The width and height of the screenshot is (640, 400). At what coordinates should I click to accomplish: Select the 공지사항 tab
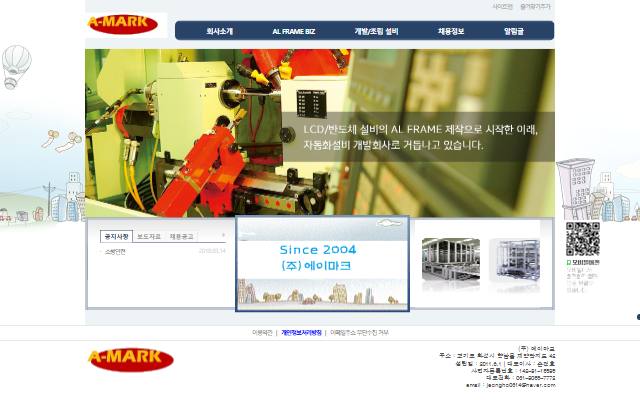pos(116,236)
